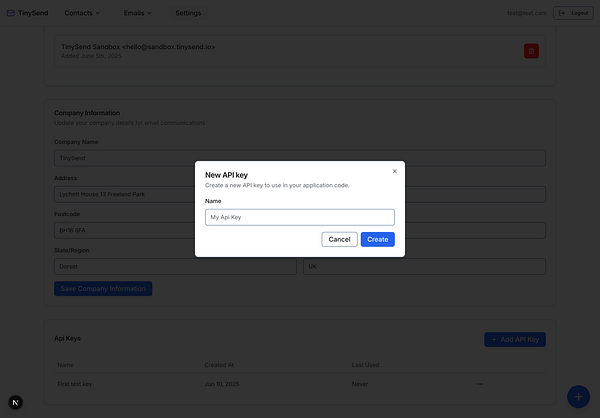600x418 pixels.
Task: Cancel the new API key creation
Action: pyautogui.click(x=339, y=239)
